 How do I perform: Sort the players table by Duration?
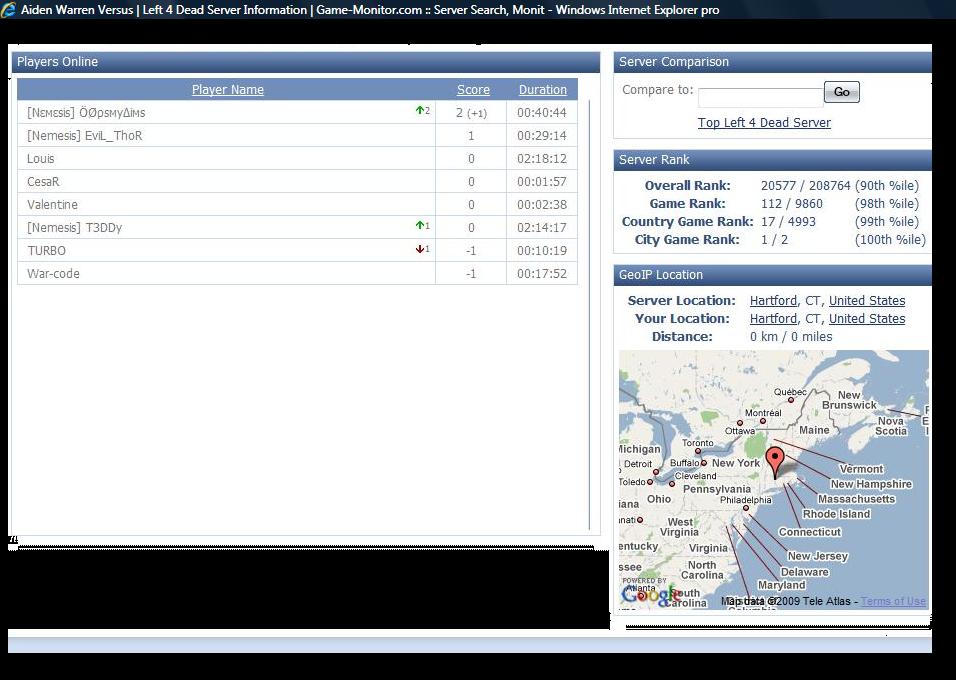[x=543, y=90]
